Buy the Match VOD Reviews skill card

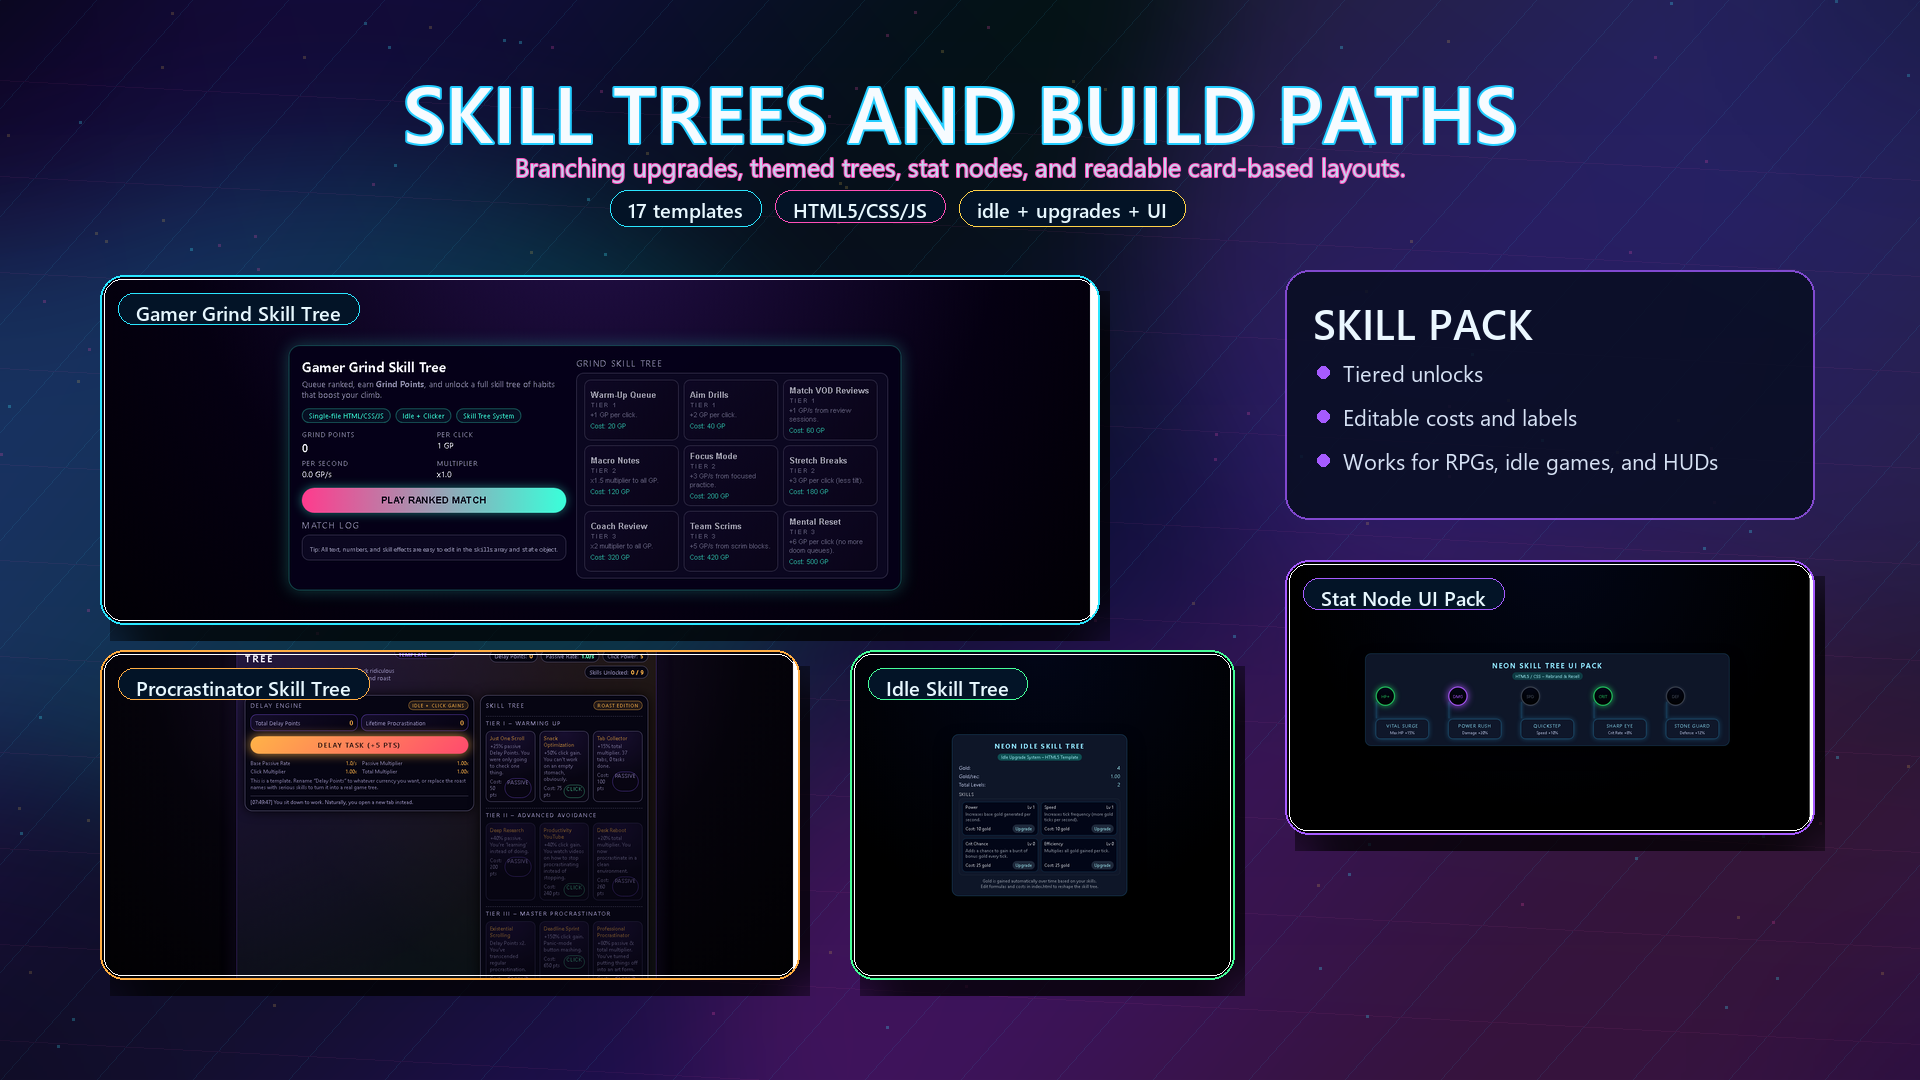pos(830,410)
